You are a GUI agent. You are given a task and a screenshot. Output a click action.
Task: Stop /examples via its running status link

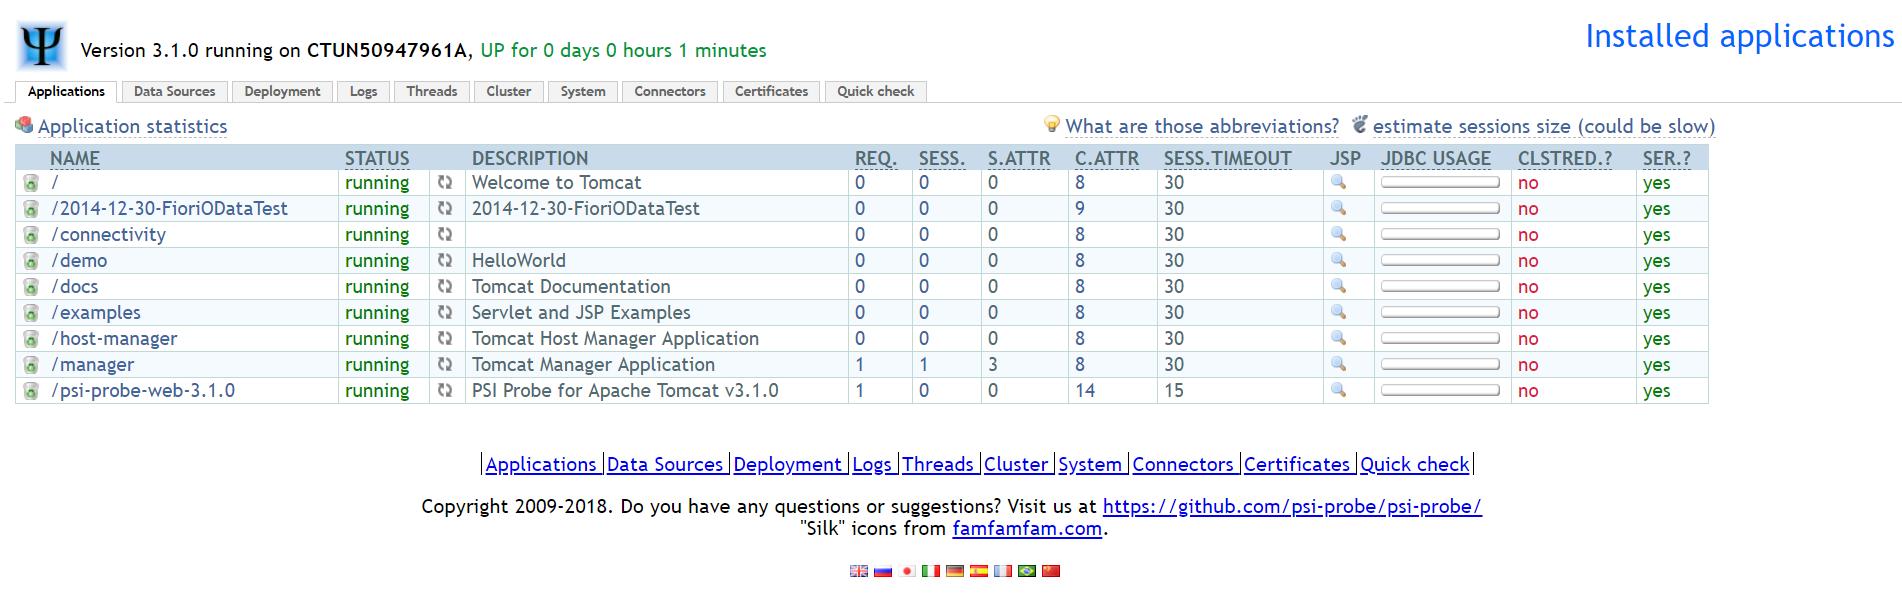pos(377,312)
